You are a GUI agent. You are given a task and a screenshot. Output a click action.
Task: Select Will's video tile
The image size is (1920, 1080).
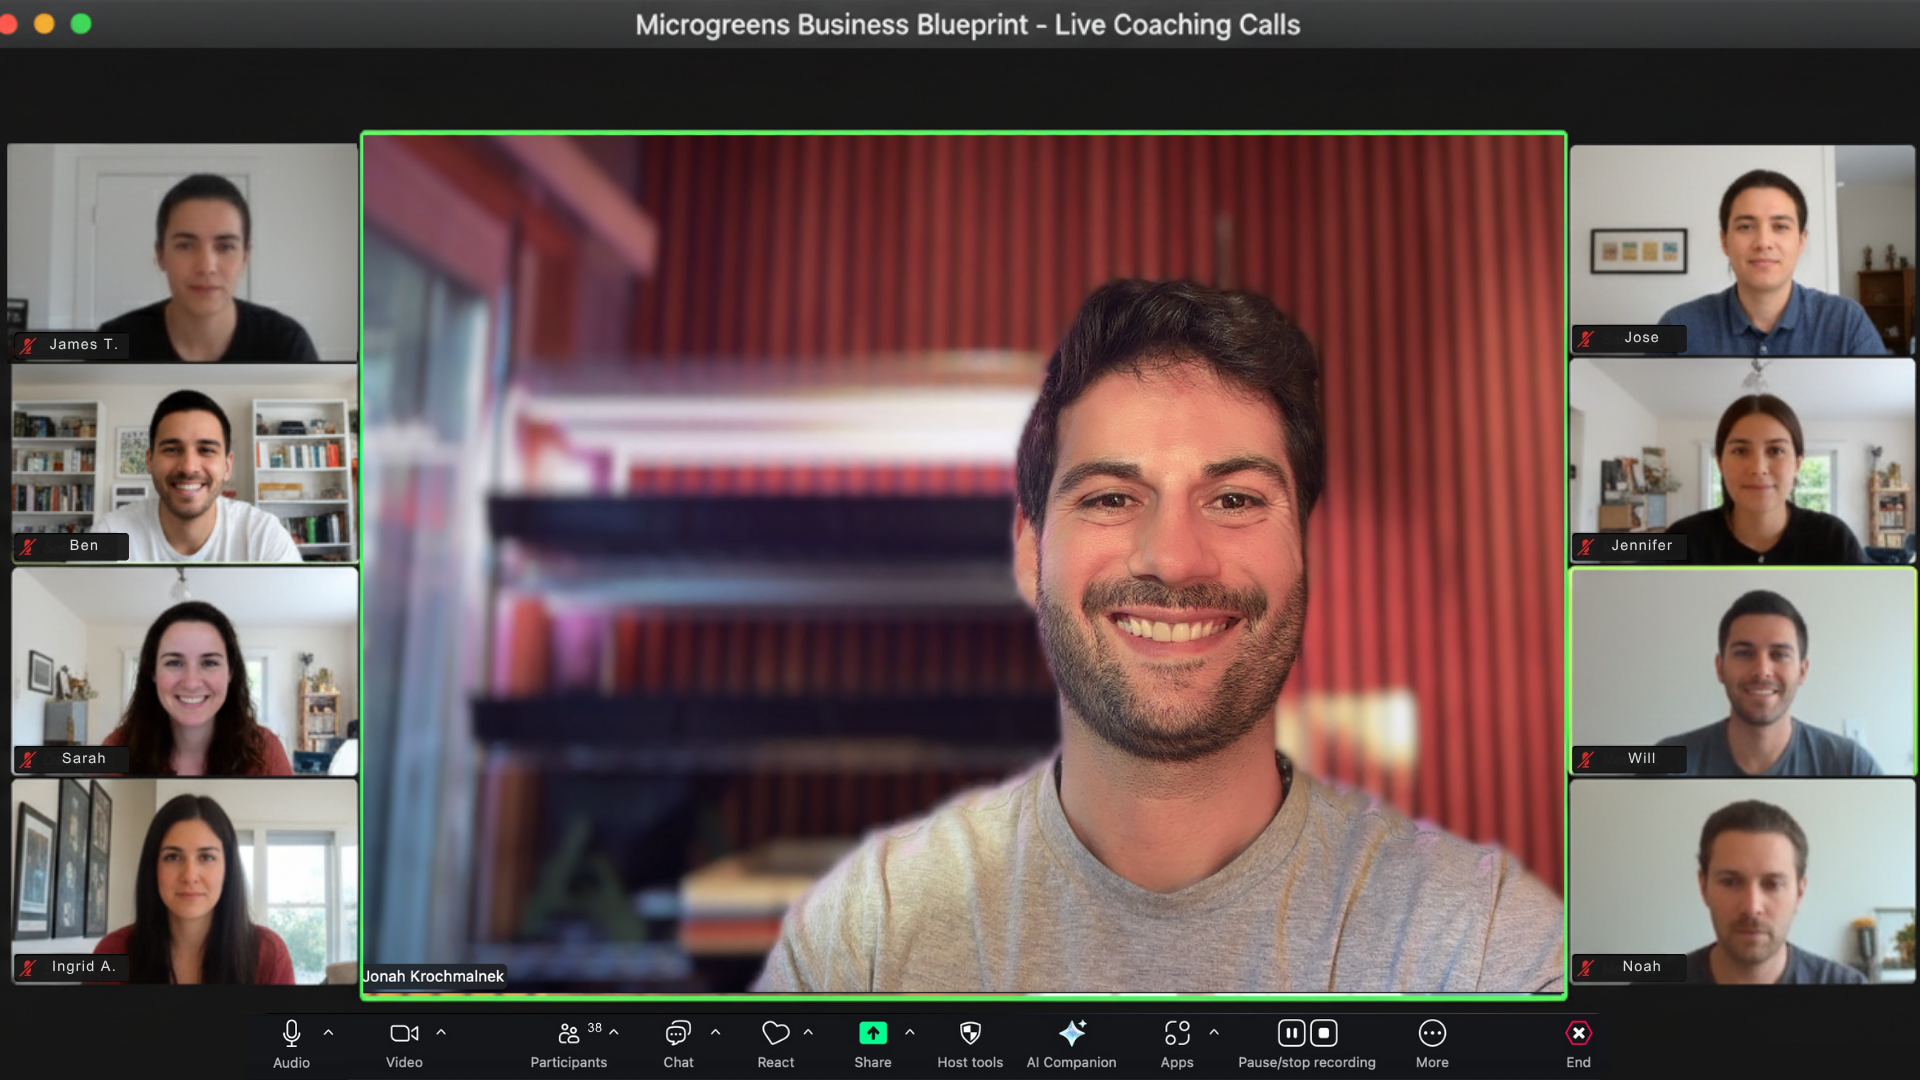(1742, 671)
